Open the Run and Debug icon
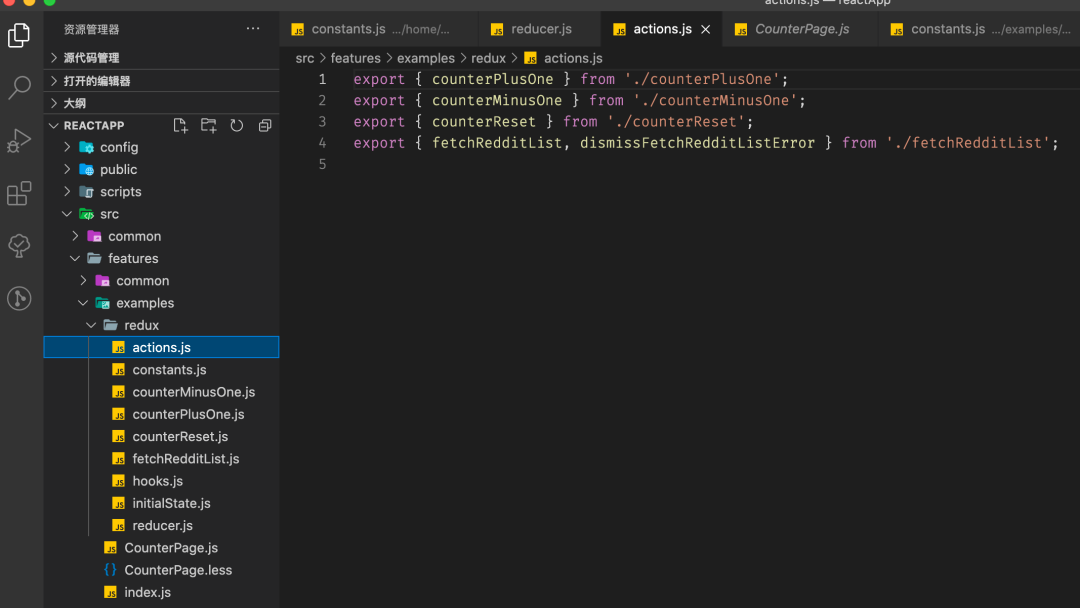The image size is (1080, 608). pyautogui.click(x=19, y=141)
